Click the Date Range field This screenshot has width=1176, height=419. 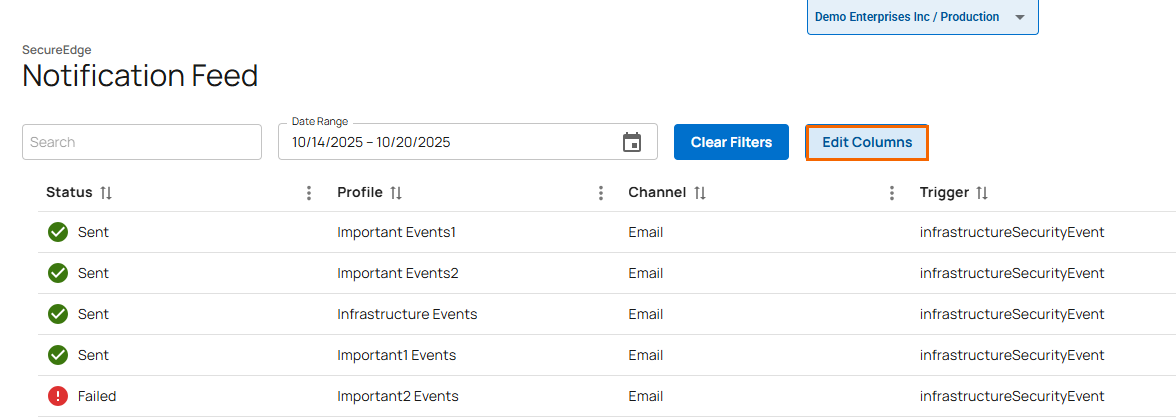click(x=450, y=142)
